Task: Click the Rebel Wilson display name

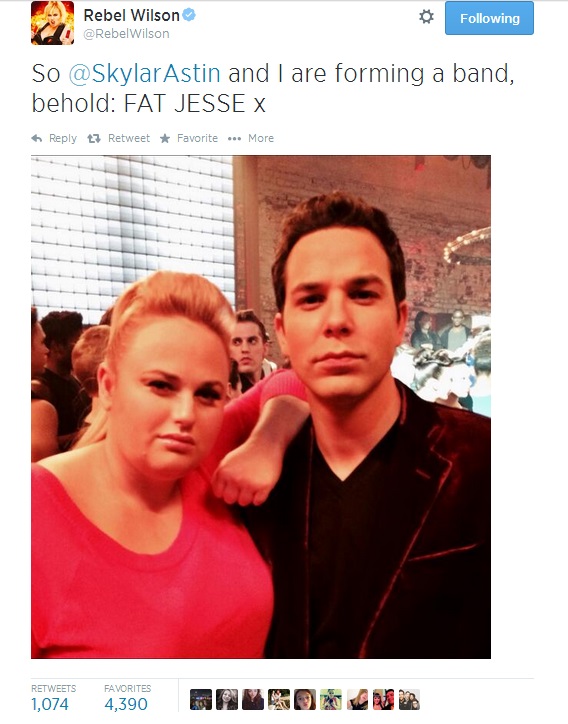Action: 131,15
